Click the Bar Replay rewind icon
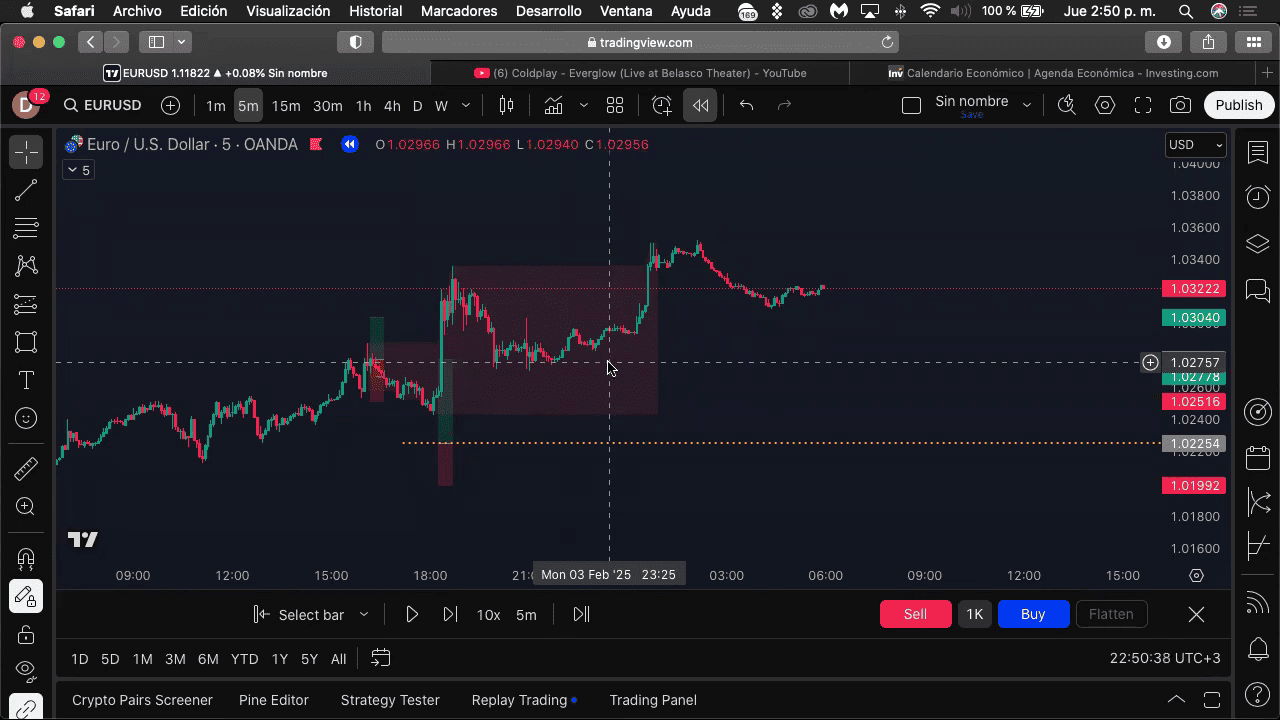Screen dimensions: 1280x720 point(700,105)
